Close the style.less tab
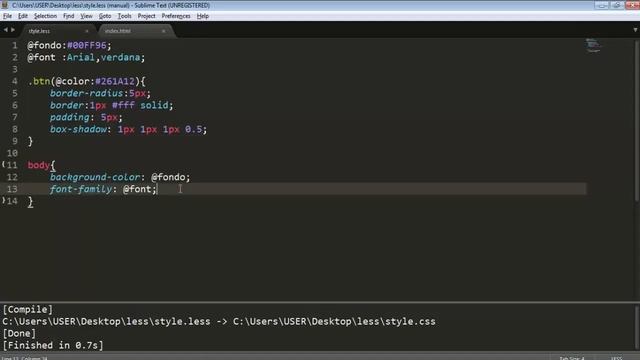The width and height of the screenshot is (640, 360). (x=87, y=31)
